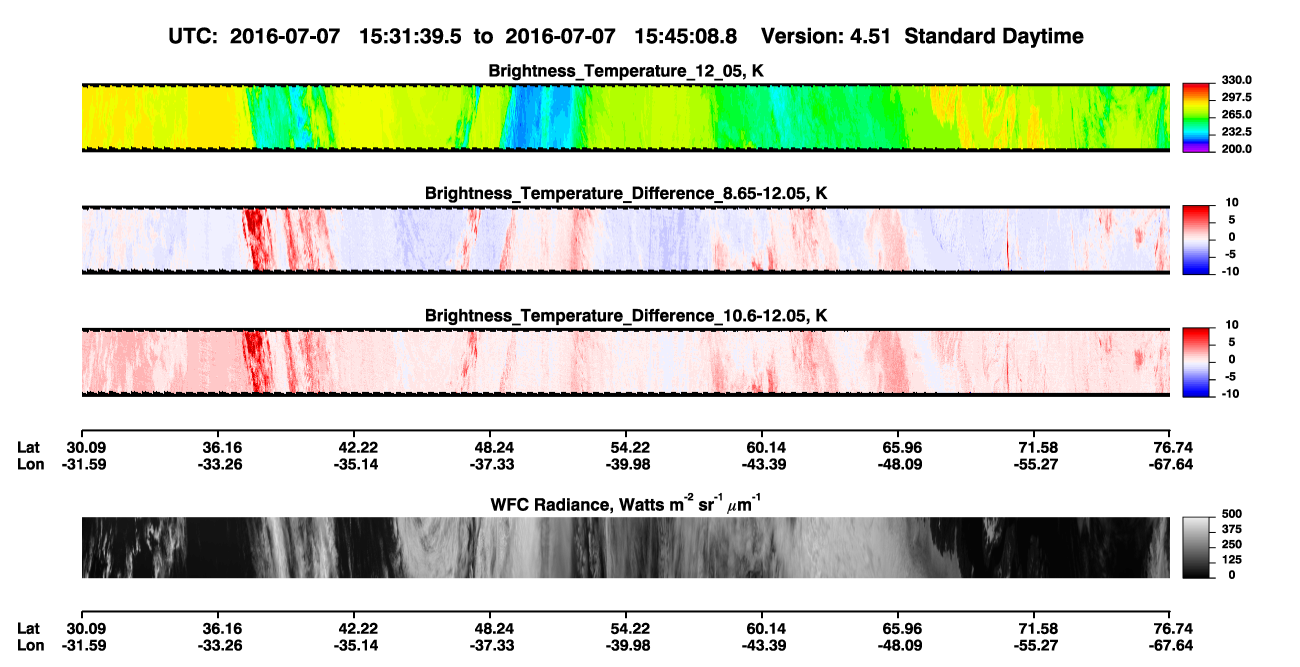Click the grayscale colorbar of WFC Radiance
Screen dimensions: 1300x667
click(x=1196, y=547)
